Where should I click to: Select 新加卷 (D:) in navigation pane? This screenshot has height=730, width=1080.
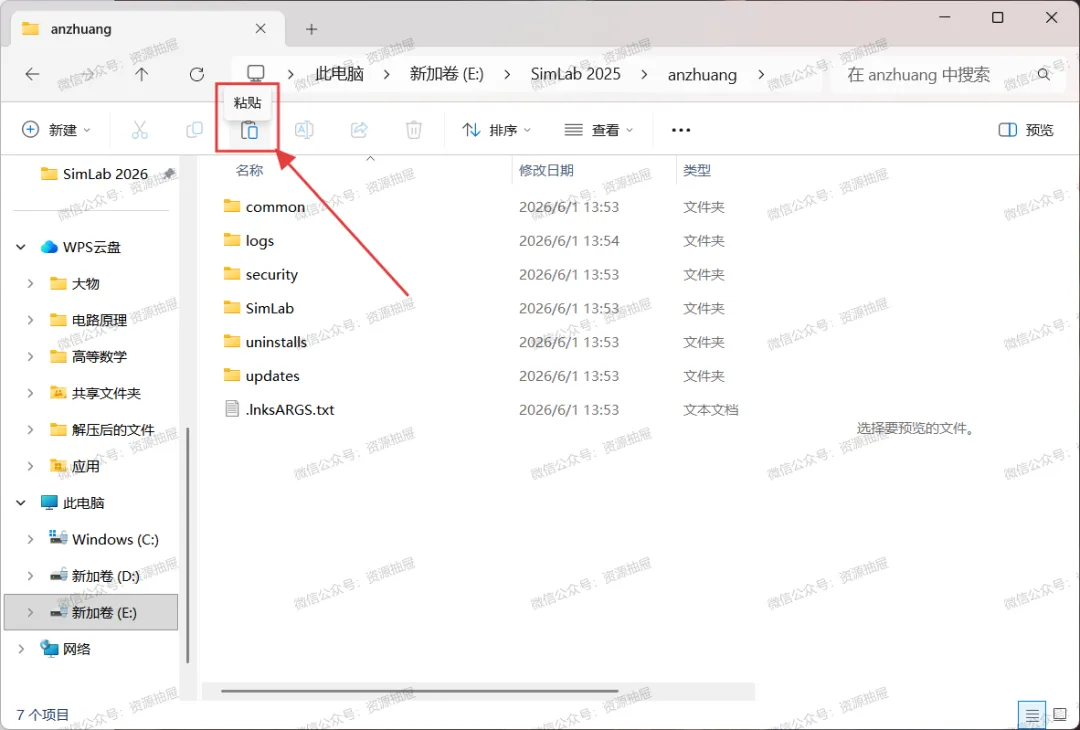105,576
